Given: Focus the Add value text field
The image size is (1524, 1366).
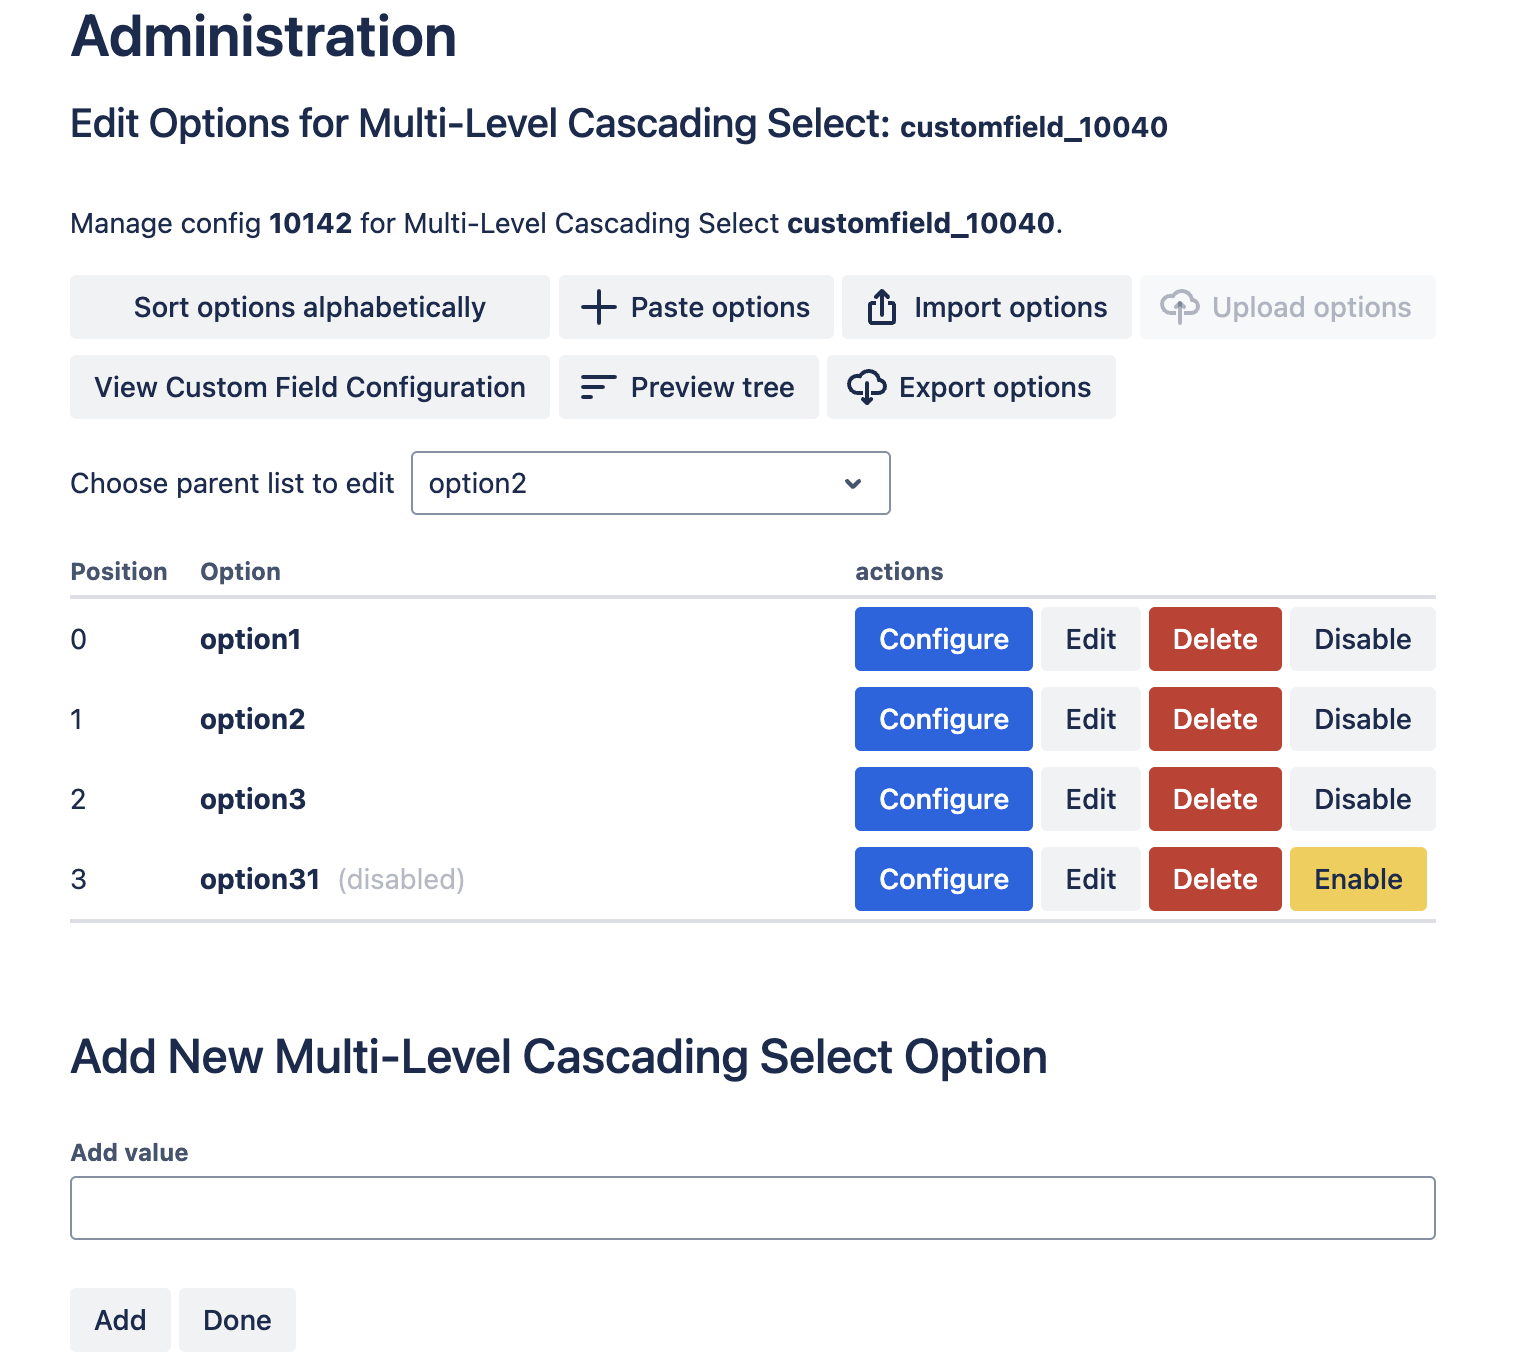Looking at the screenshot, I should pos(752,1208).
